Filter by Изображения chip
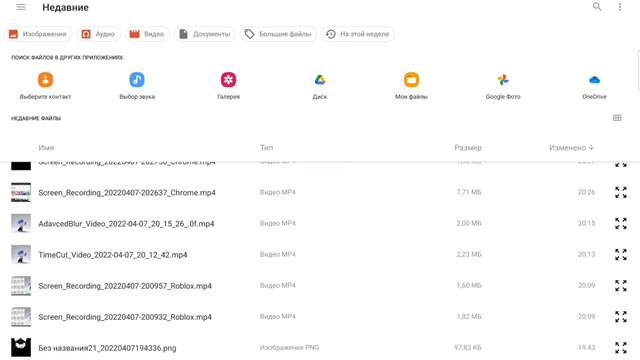 38,34
